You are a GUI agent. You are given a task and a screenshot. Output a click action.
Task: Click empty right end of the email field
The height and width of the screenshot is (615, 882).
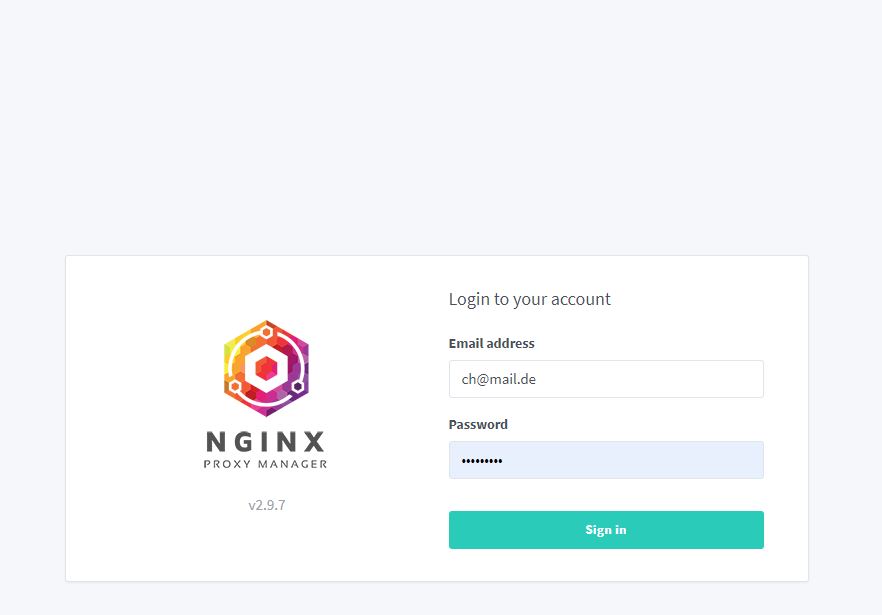point(703,379)
